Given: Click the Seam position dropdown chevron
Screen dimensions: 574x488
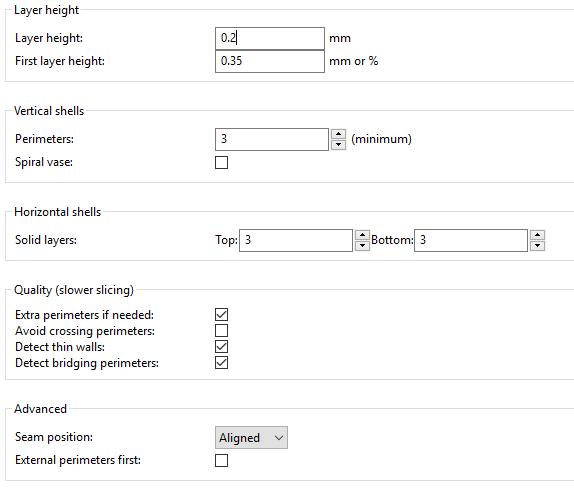Looking at the screenshot, I should [279, 438].
